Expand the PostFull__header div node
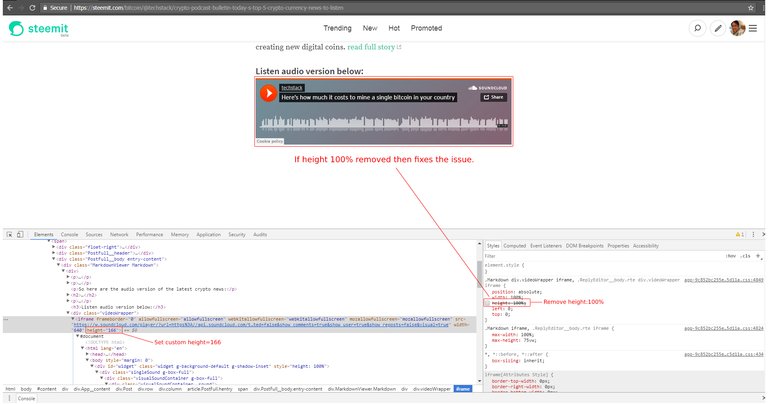 click(56, 254)
